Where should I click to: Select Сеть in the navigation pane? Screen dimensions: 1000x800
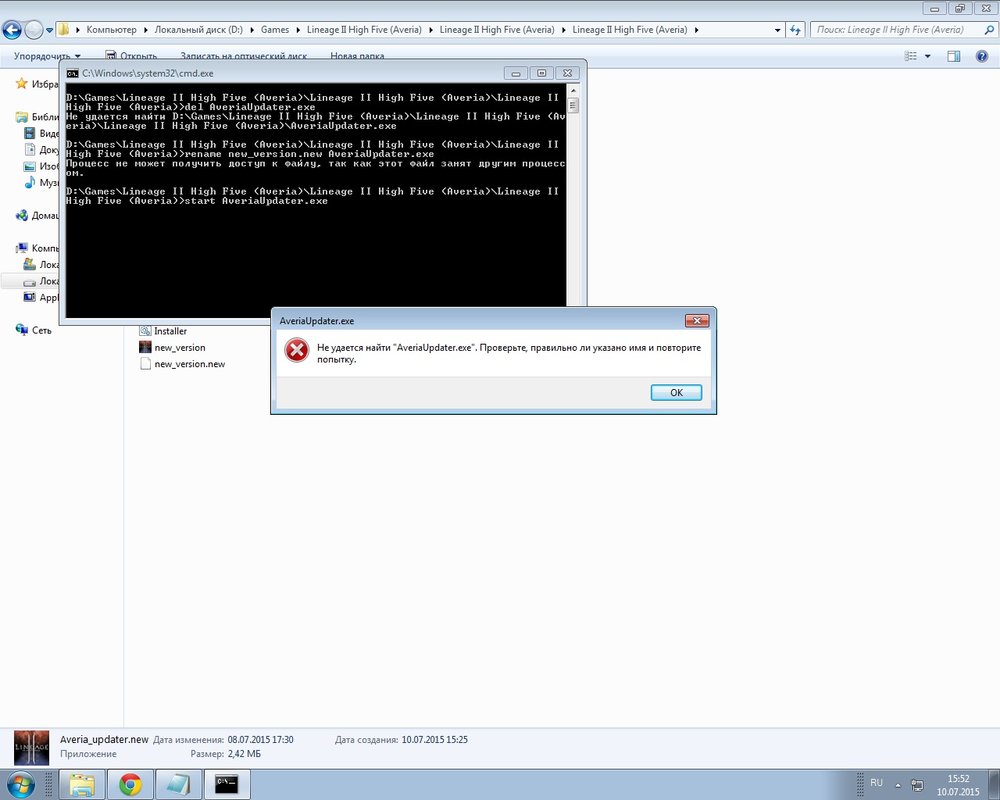click(42, 330)
